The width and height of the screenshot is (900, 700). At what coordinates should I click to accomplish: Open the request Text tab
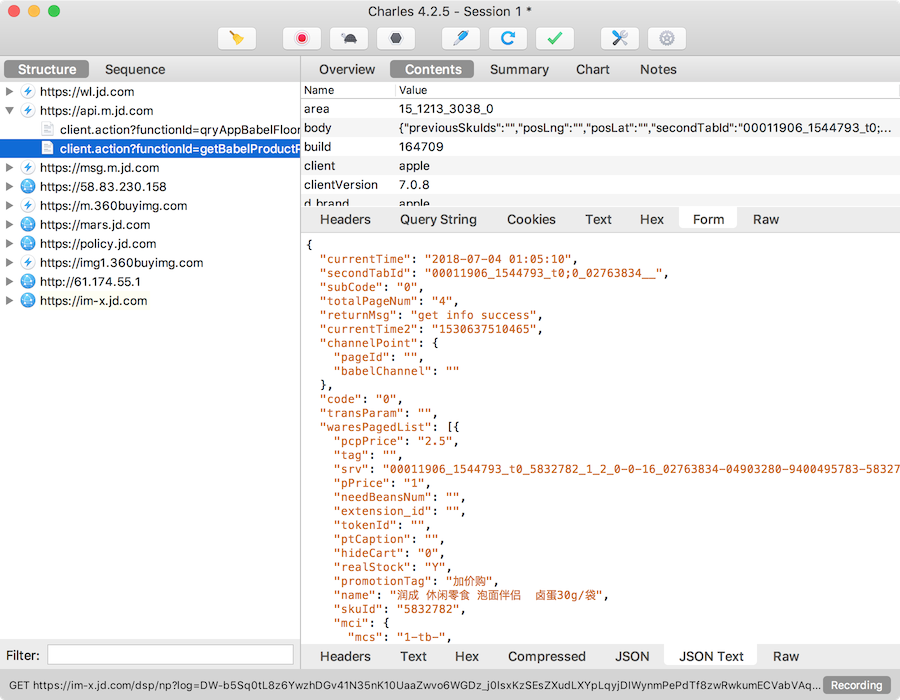pyautogui.click(x=598, y=219)
